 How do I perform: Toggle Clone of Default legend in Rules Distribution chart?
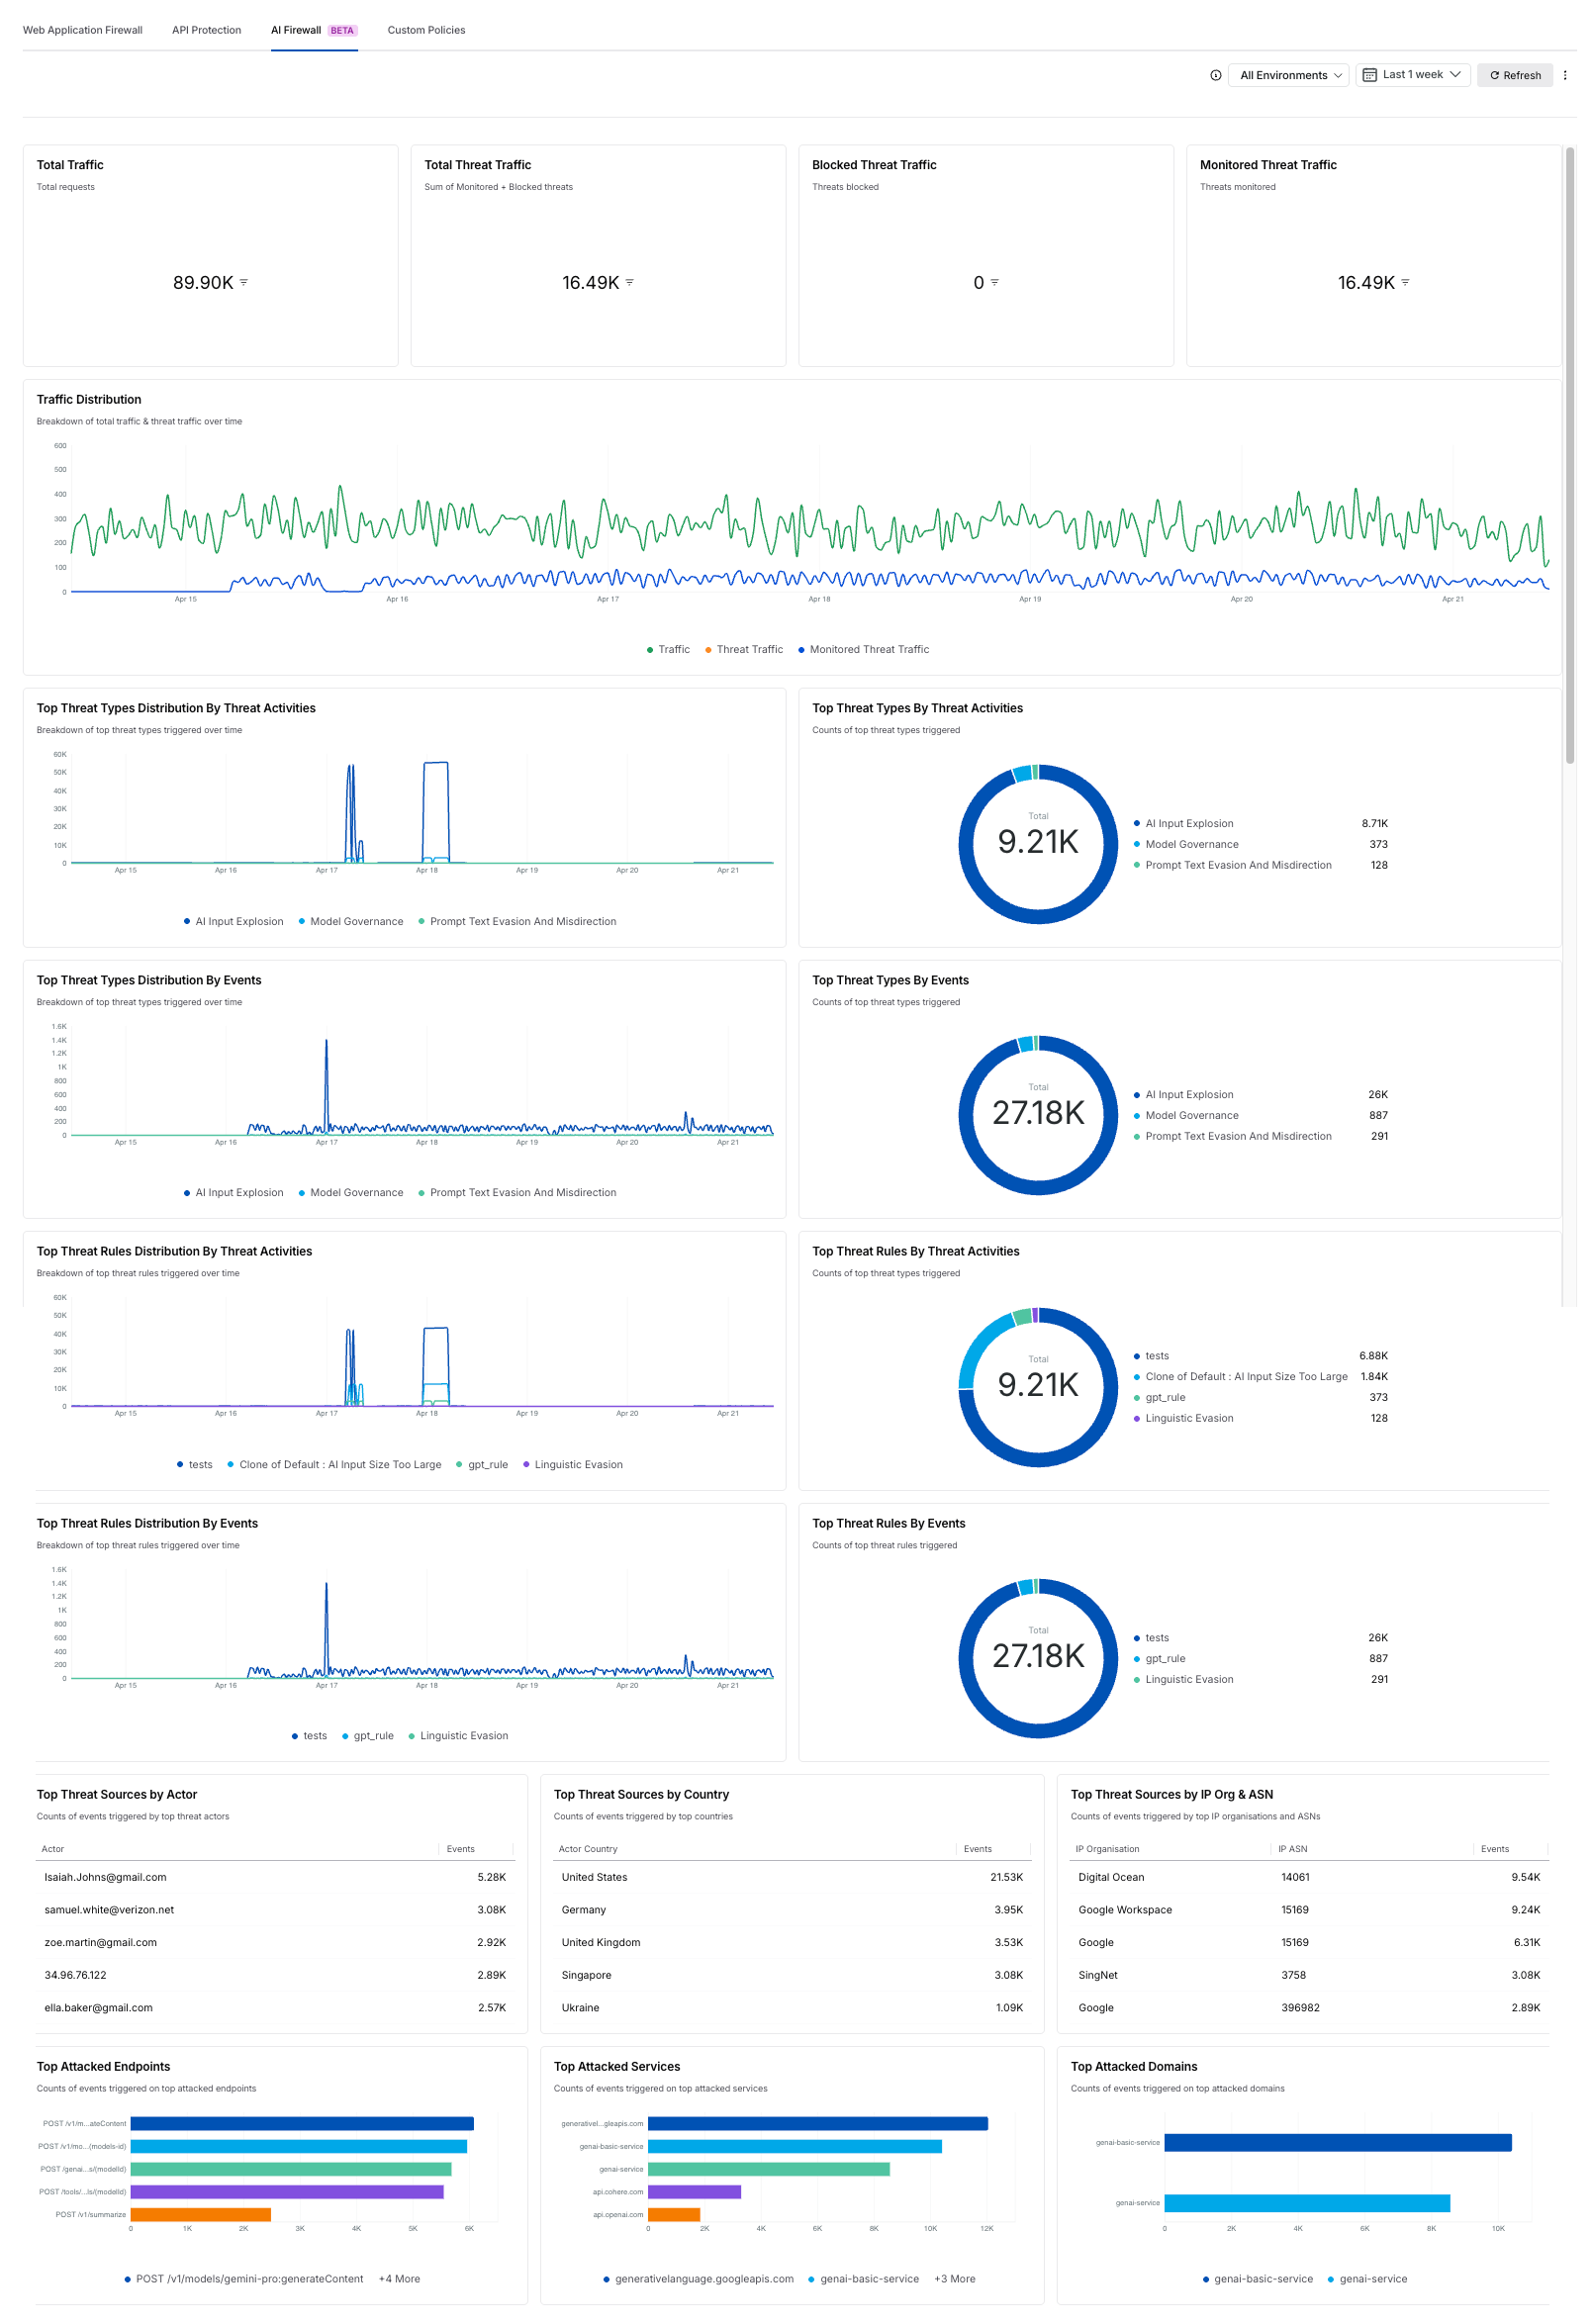point(334,1466)
